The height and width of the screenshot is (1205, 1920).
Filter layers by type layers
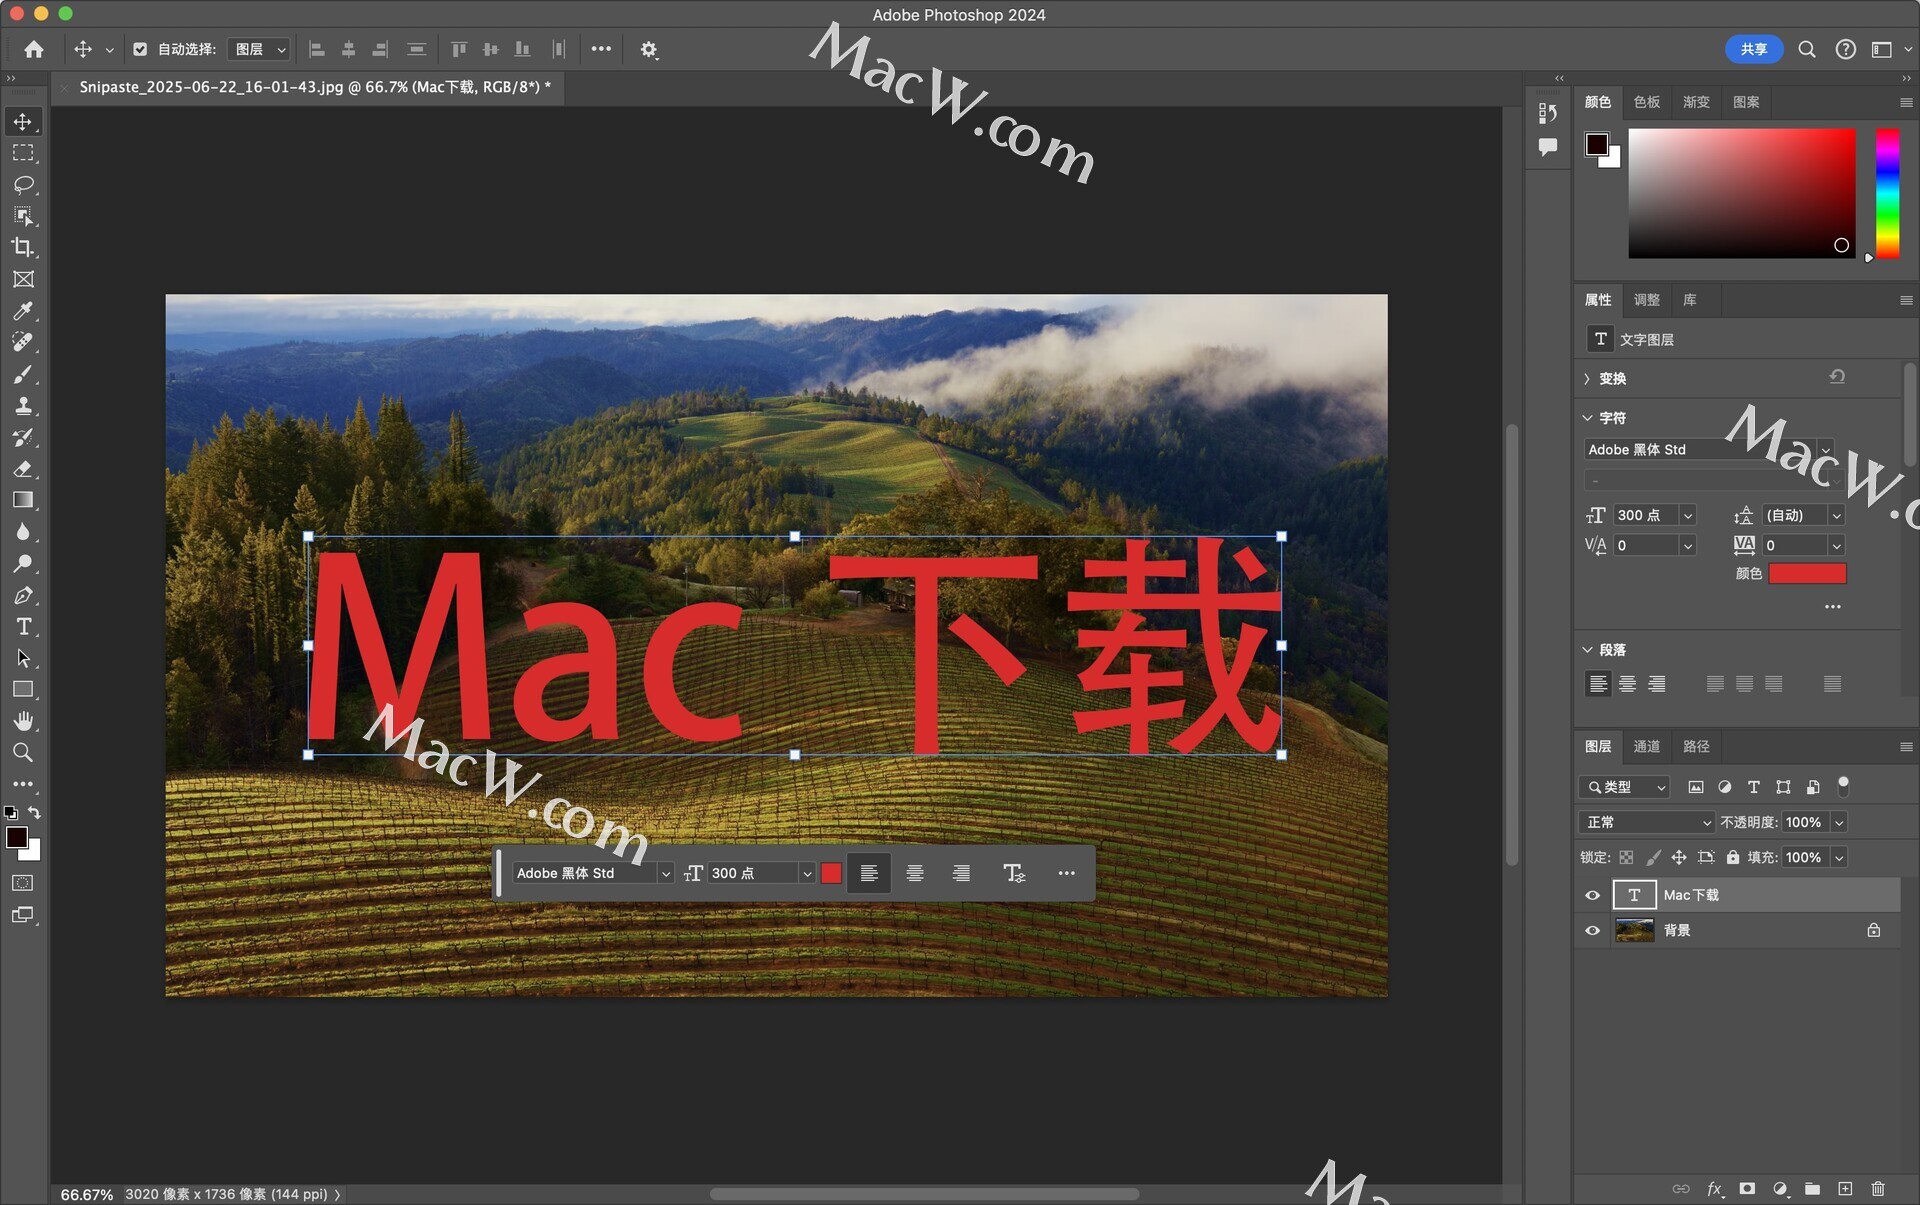(1754, 787)
